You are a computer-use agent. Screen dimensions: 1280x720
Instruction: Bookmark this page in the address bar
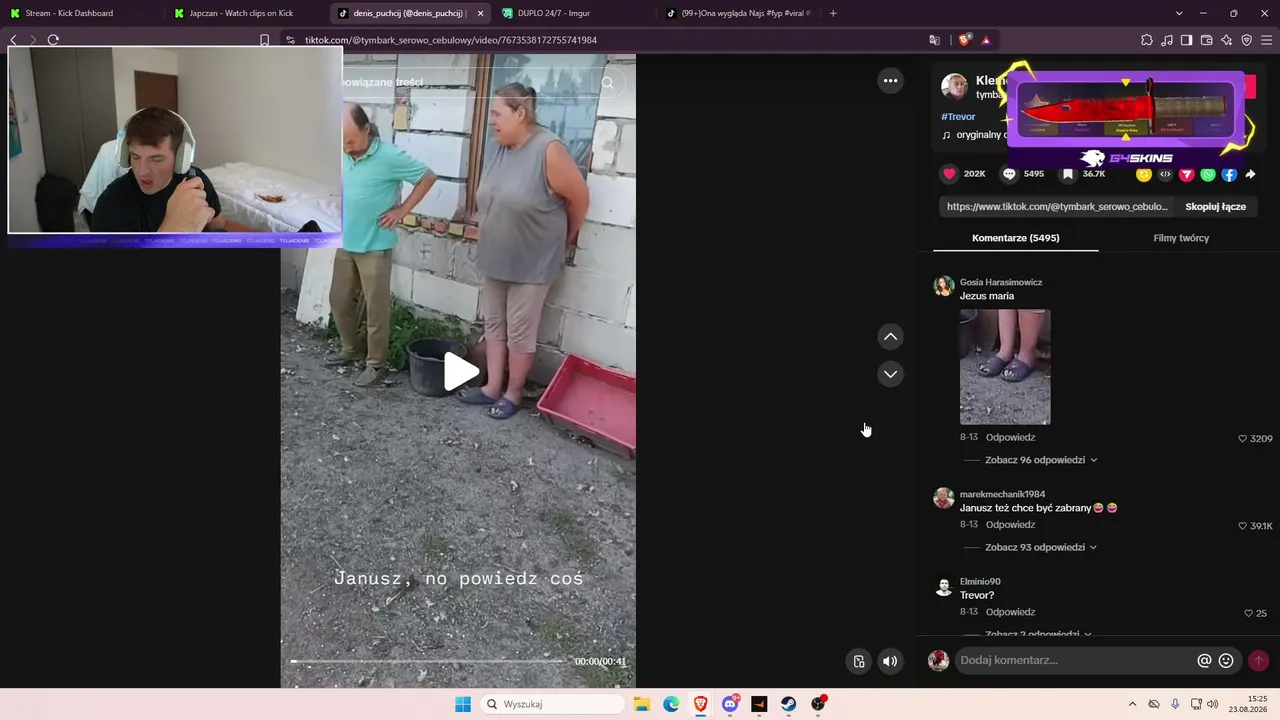(264, 40)
